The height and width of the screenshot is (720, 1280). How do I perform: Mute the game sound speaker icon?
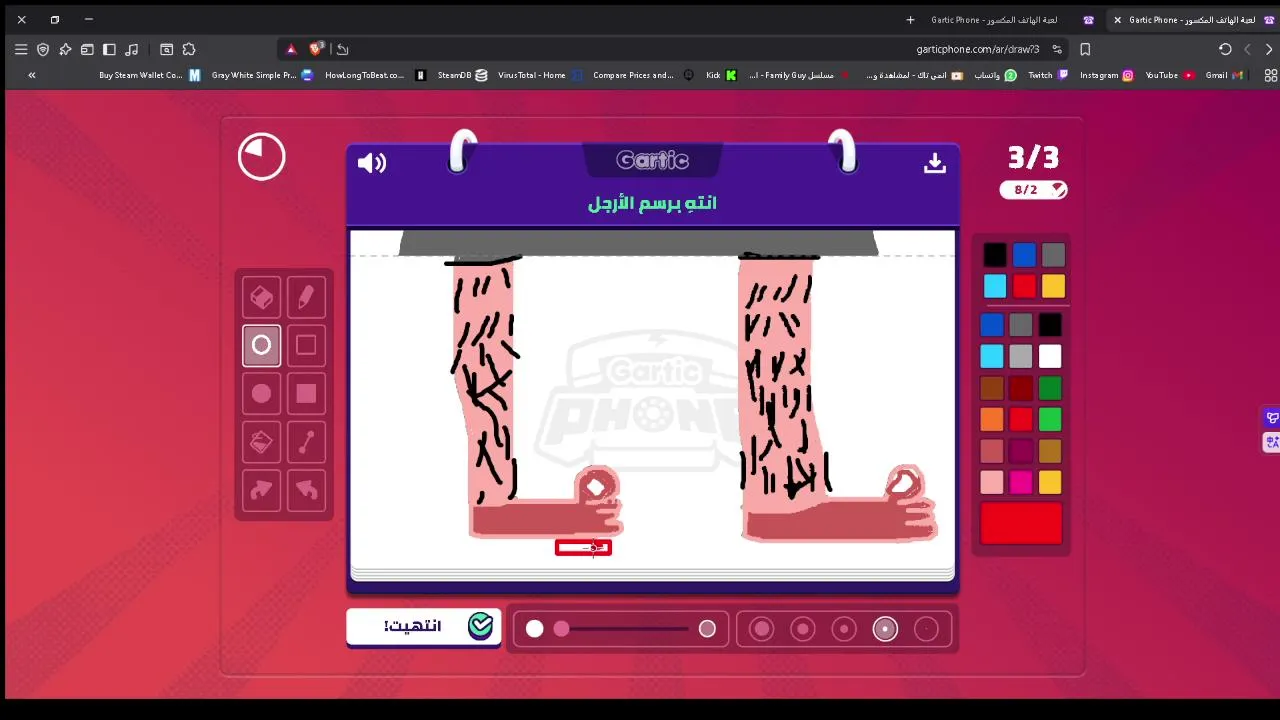tap(371, 163)
